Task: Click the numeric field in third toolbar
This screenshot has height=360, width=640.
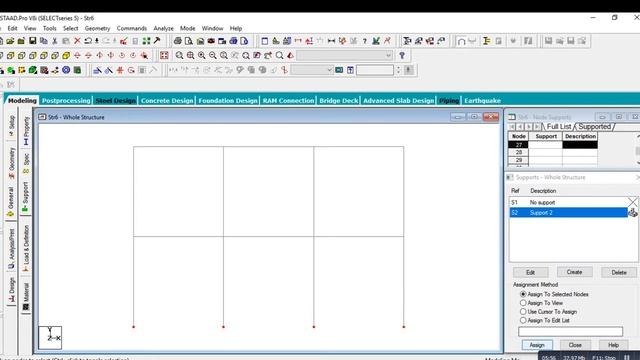Action: click(x=374, y=70)
